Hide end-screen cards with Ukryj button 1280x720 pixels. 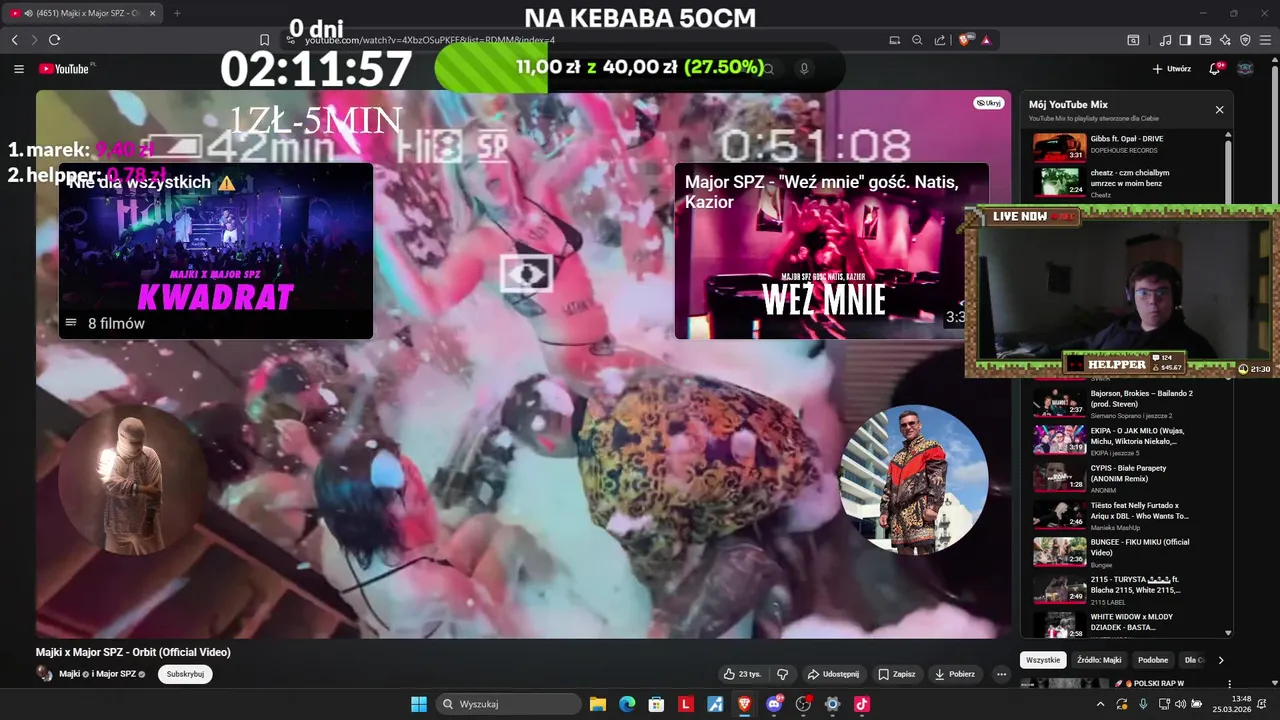tap(988, 103)
